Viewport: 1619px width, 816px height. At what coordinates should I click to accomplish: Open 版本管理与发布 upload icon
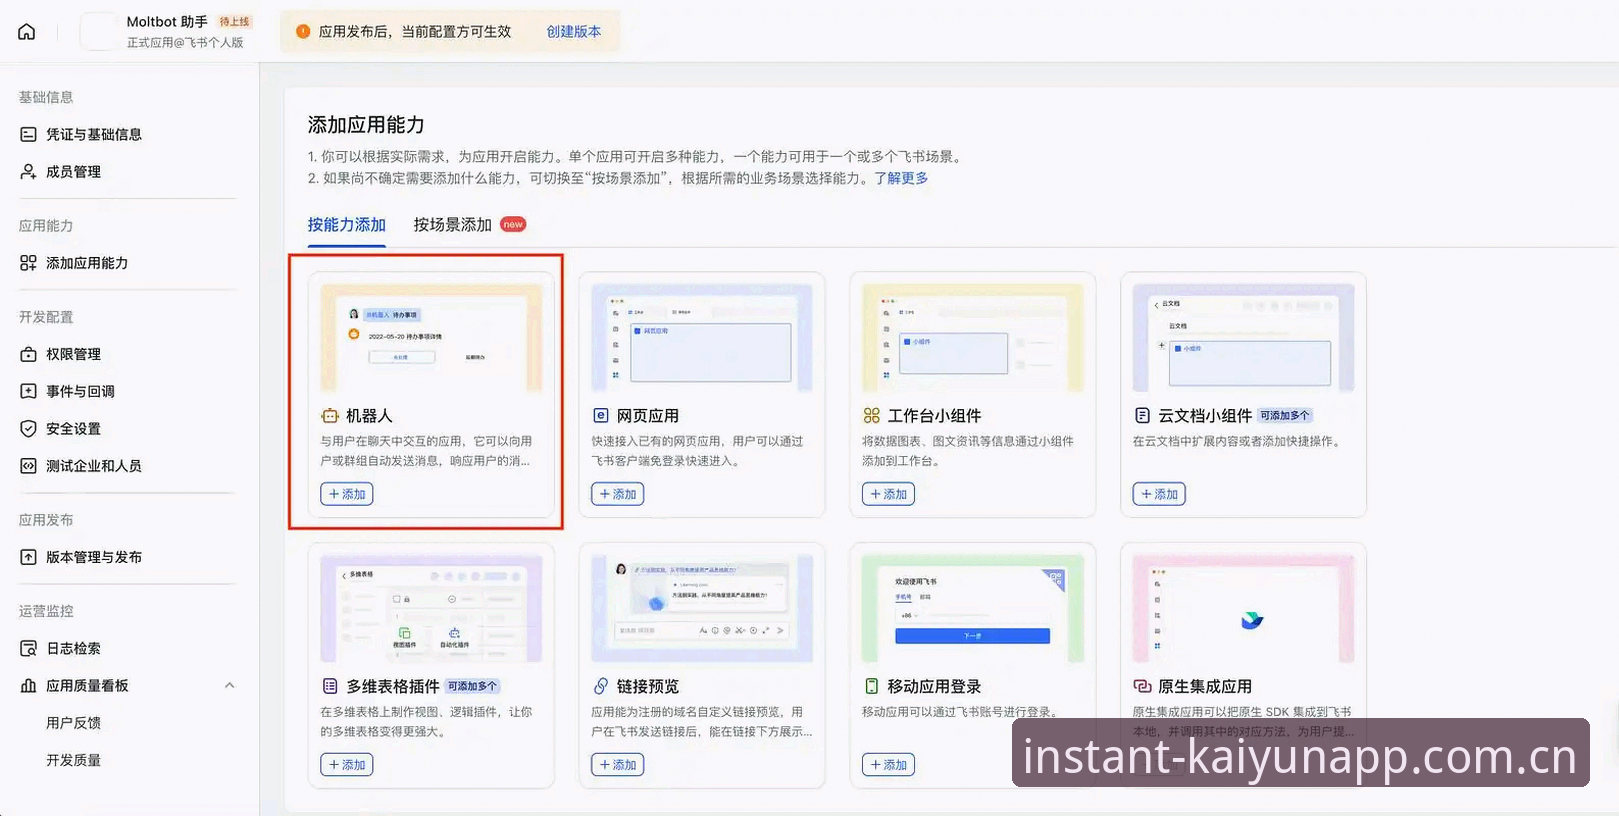(28, 557)
